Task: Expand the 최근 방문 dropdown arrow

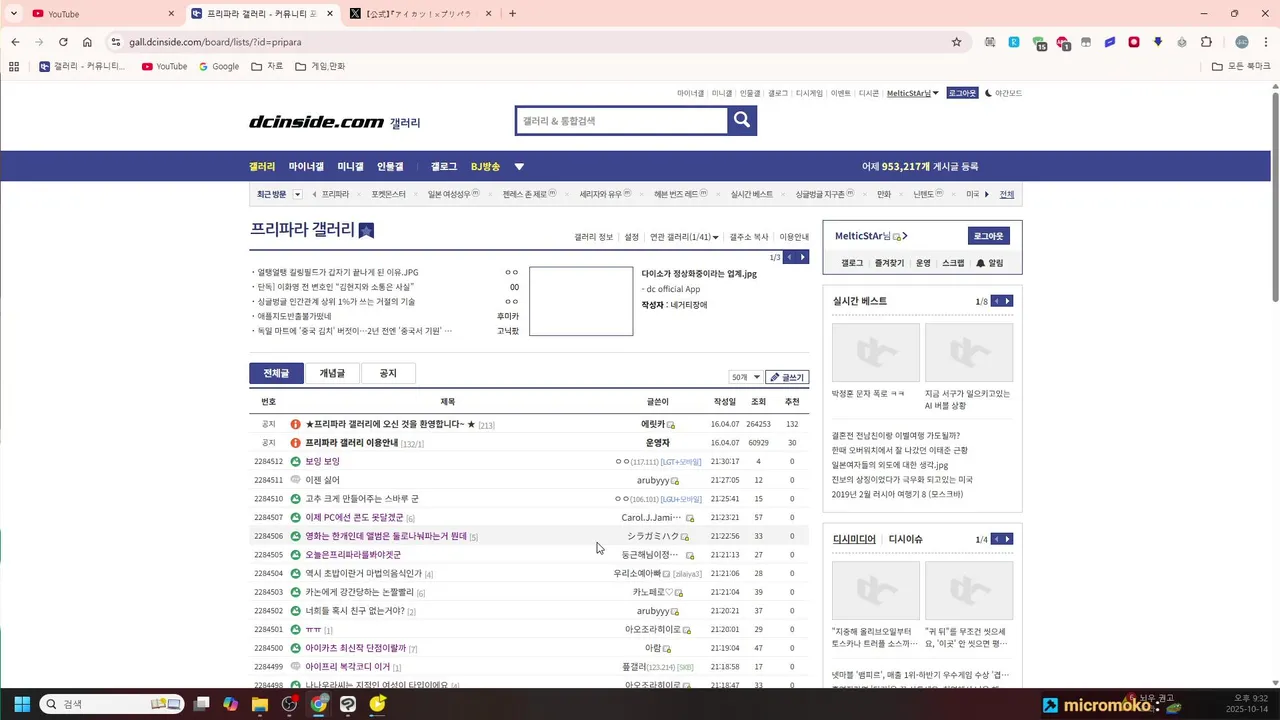Action: [x=297, y=194]
